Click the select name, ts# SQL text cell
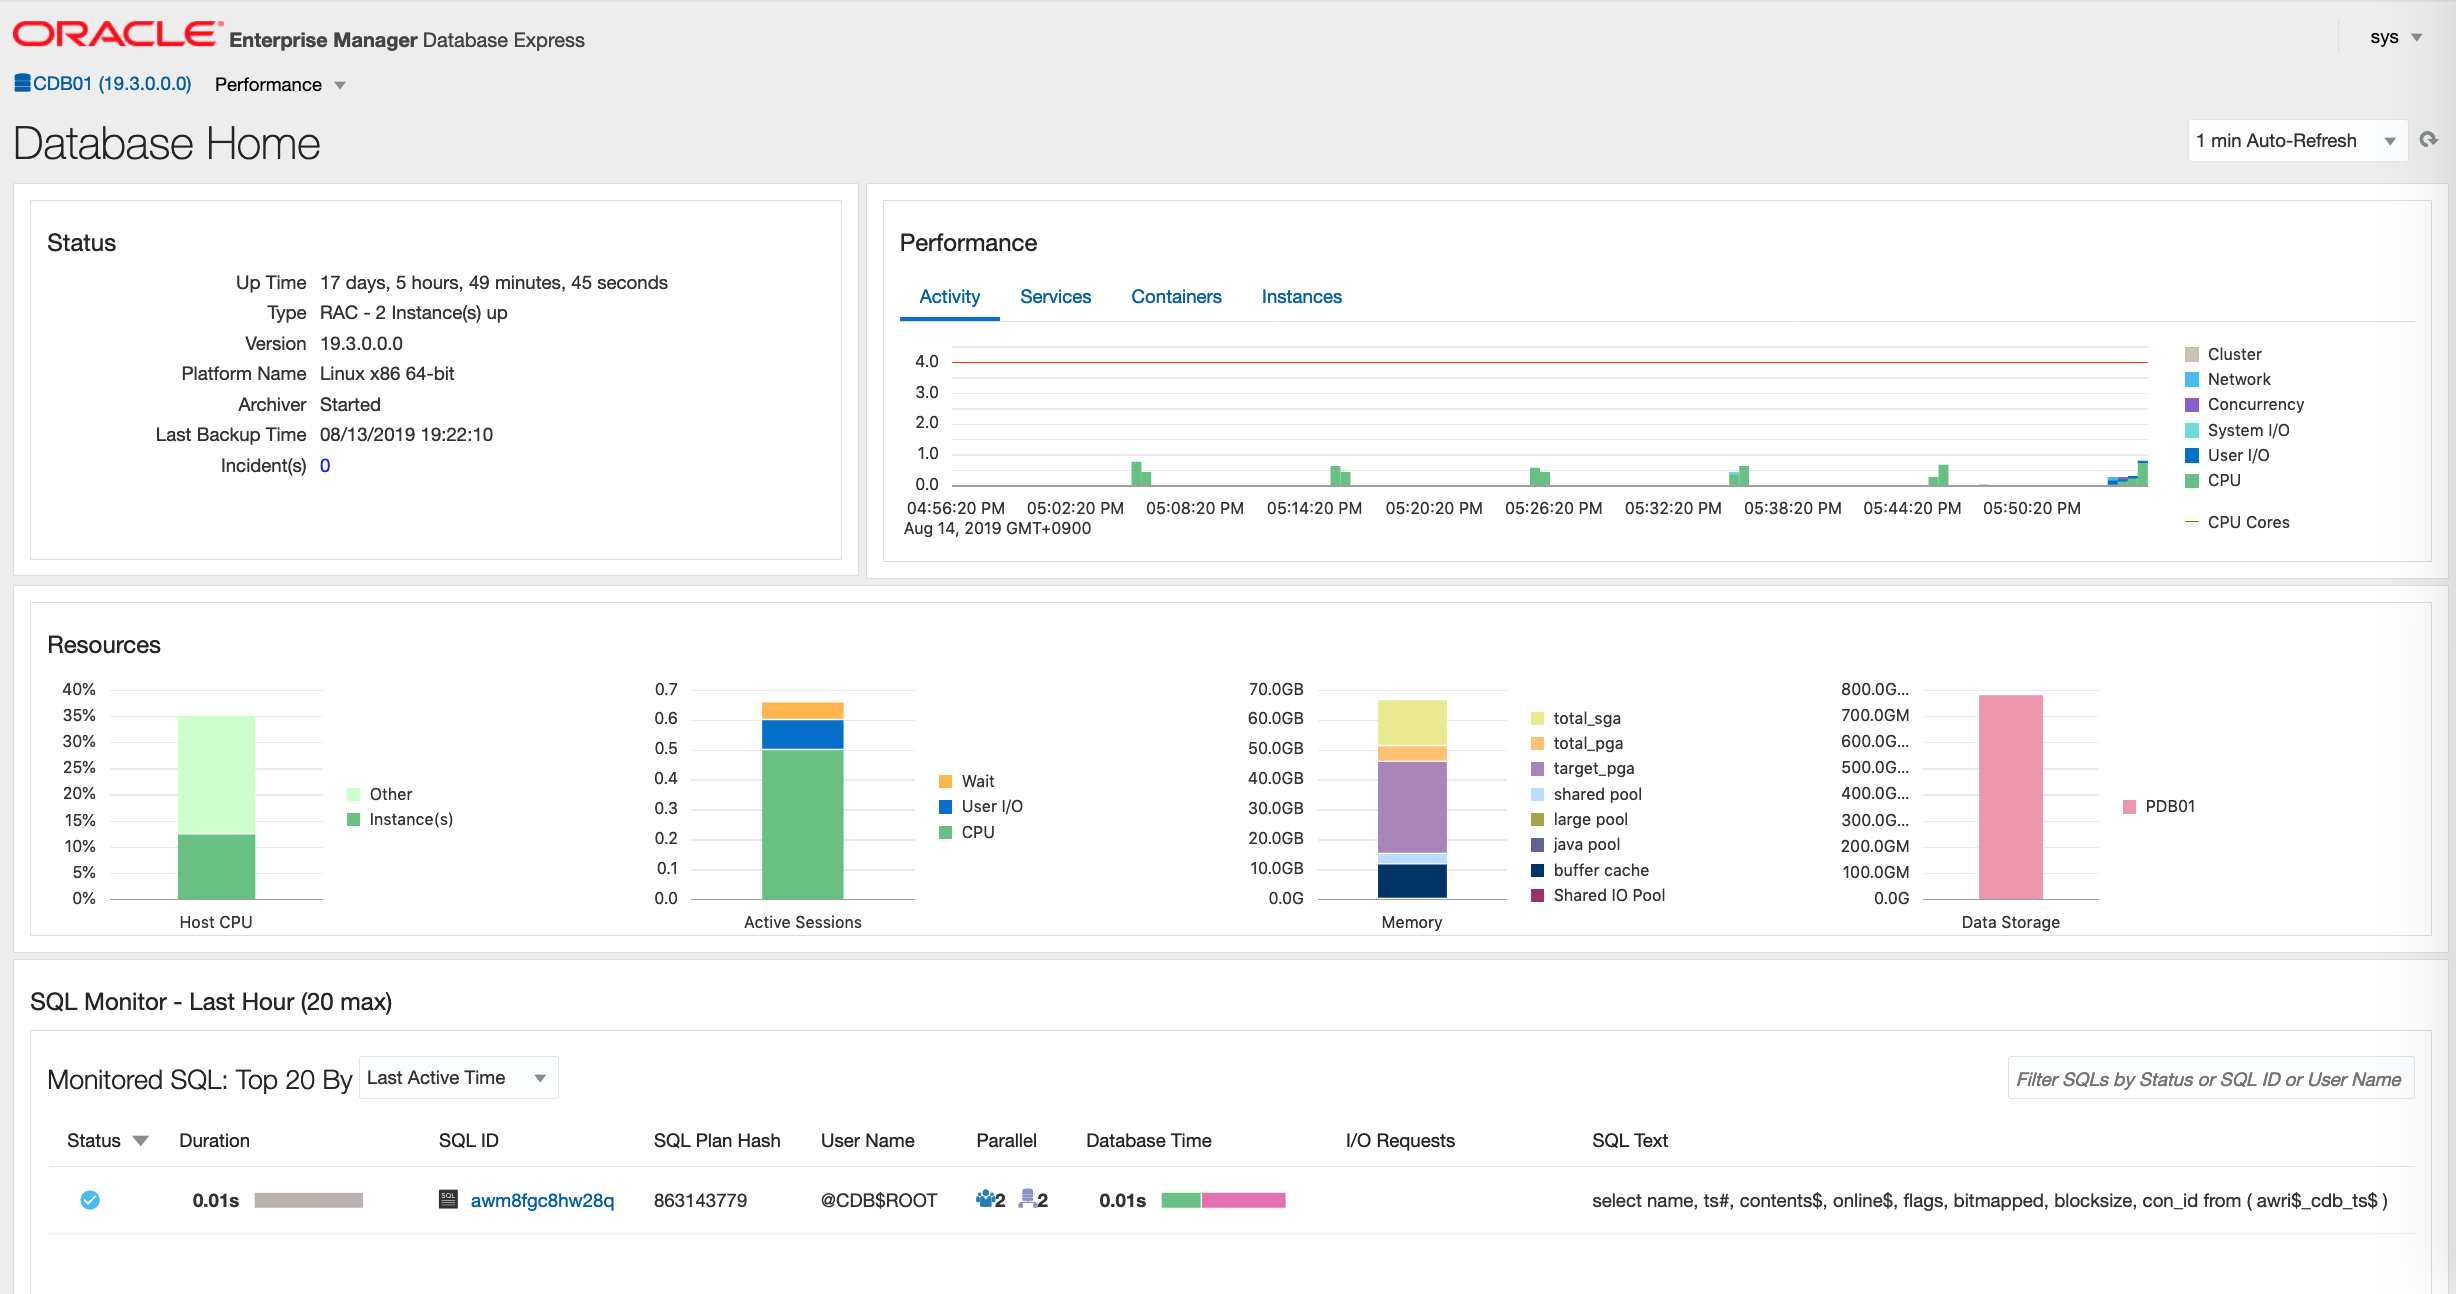2456x1294 pixels. [1990, 1200]
